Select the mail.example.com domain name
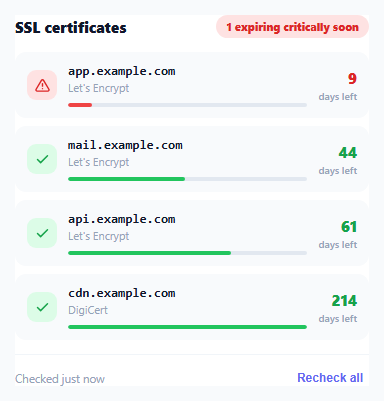 click(x=125, y=146)
